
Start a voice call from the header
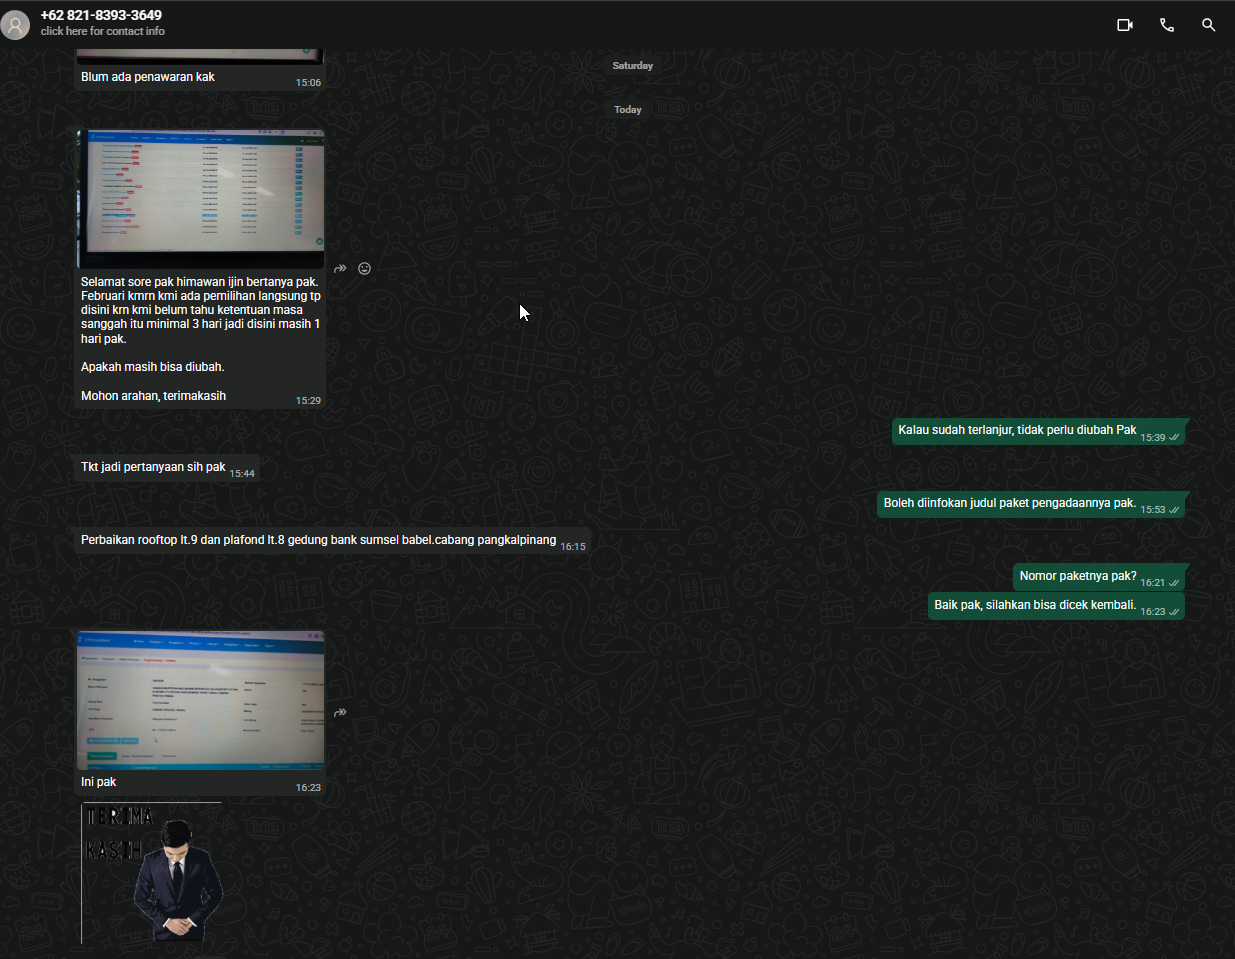[x=1167, y=25]
